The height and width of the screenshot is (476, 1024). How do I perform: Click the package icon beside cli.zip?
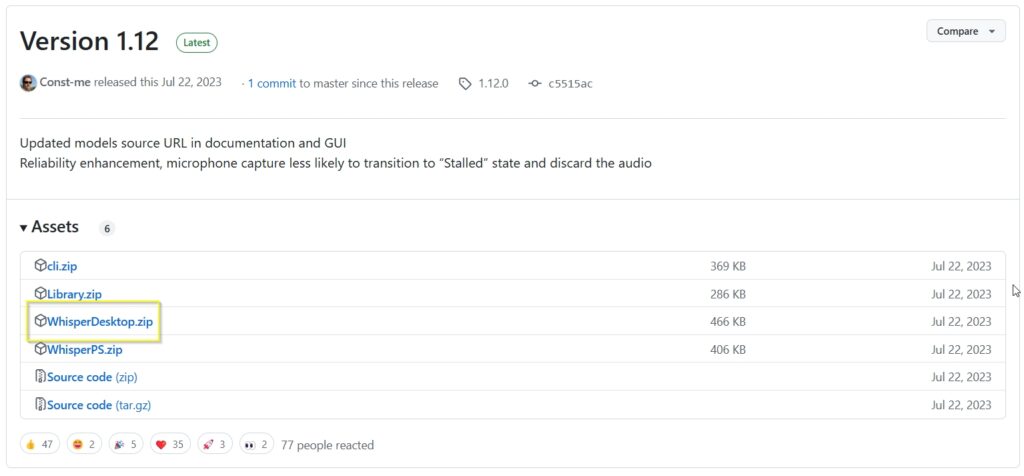coord(40,266)
